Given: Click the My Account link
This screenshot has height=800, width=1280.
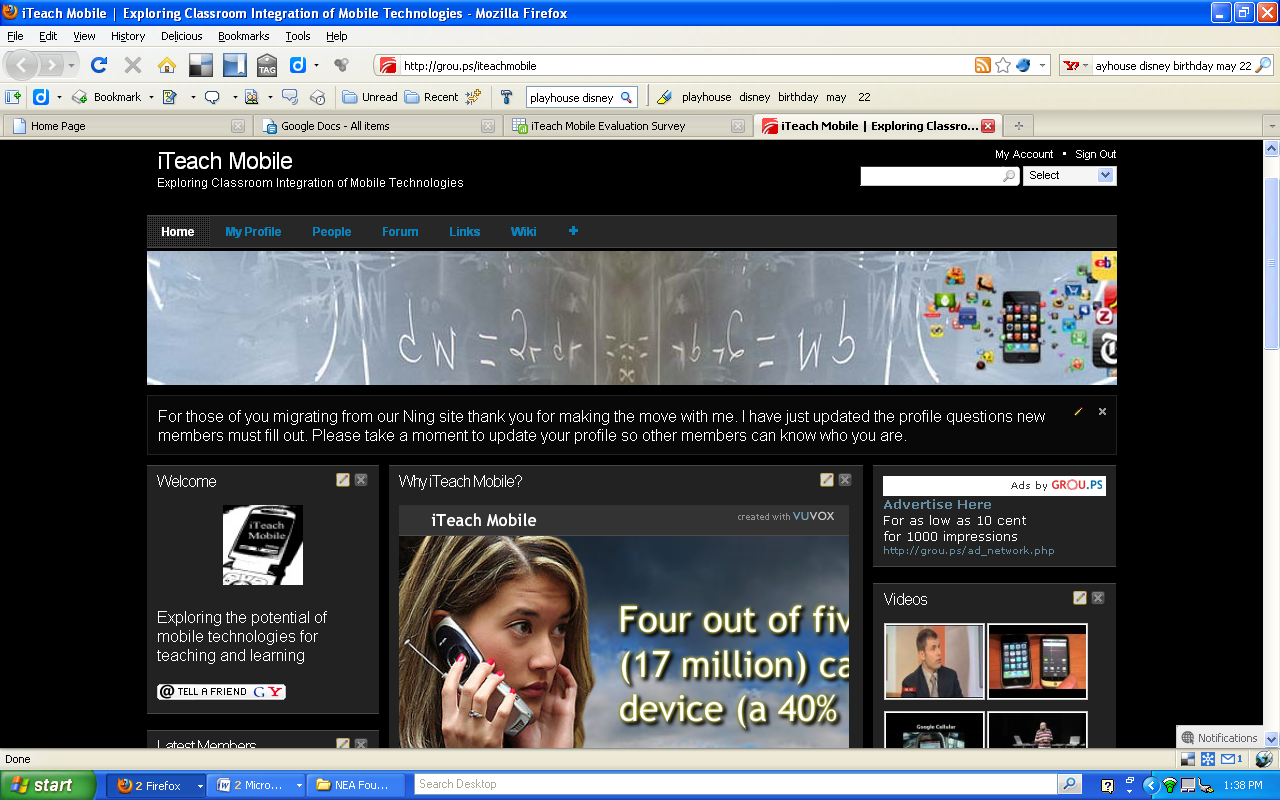Looking at the screenshot, I should [1024, 154].
